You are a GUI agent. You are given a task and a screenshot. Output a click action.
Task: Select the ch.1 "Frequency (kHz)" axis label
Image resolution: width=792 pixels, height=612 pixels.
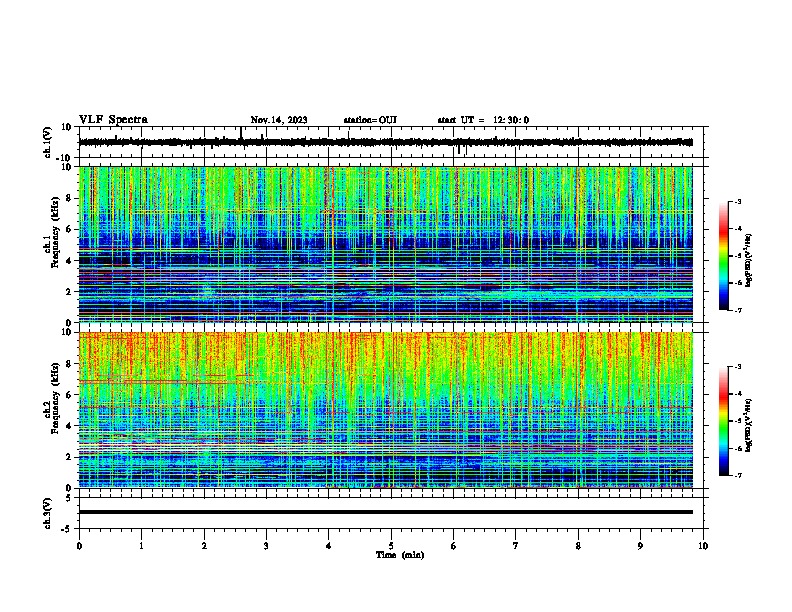(55, 232)
